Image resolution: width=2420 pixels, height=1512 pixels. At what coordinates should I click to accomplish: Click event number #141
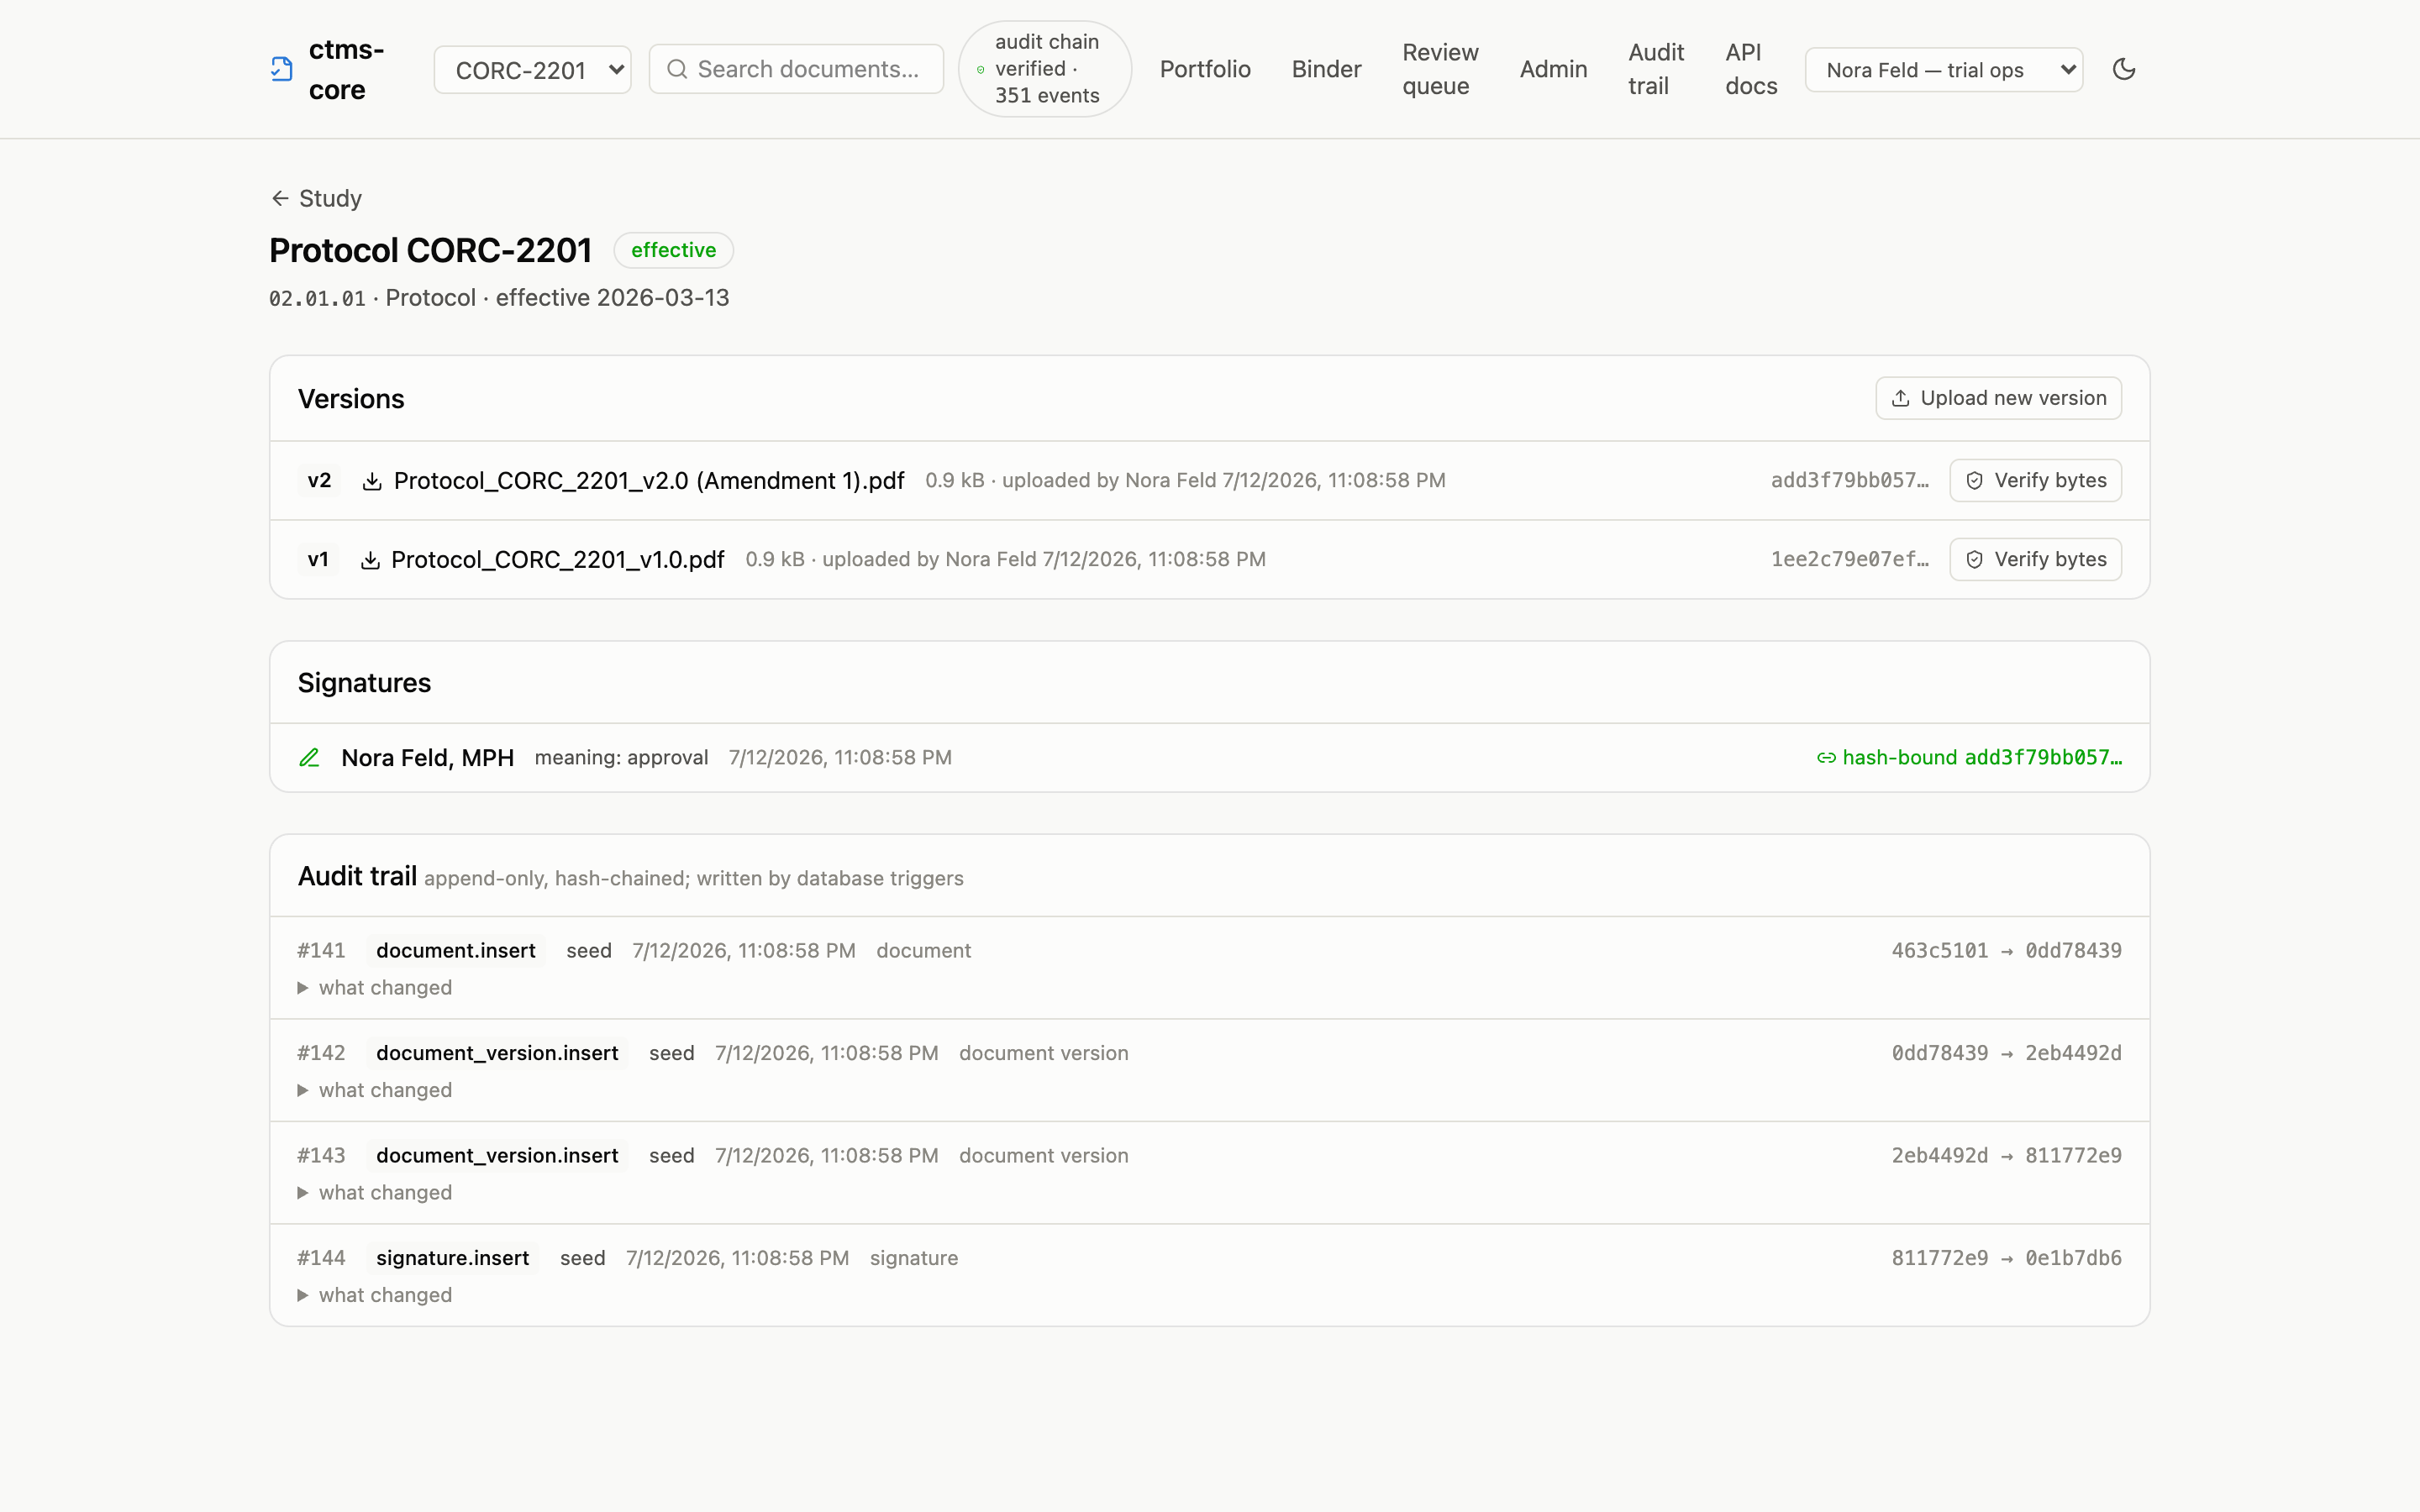pyautogui.click(x=321, y=951)
